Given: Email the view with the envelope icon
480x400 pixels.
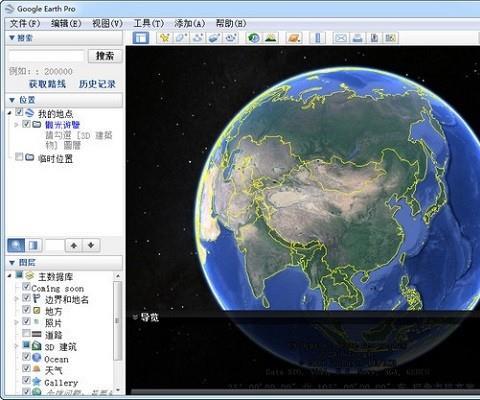Looking at the screenshot, I should coord(340,38).
